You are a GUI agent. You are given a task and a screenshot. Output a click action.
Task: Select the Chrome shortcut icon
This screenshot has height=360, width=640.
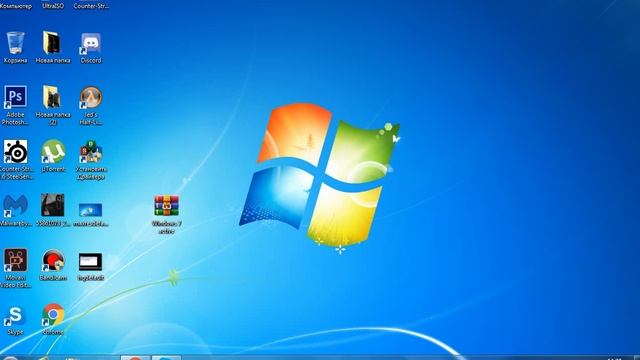tap(53, 315)
